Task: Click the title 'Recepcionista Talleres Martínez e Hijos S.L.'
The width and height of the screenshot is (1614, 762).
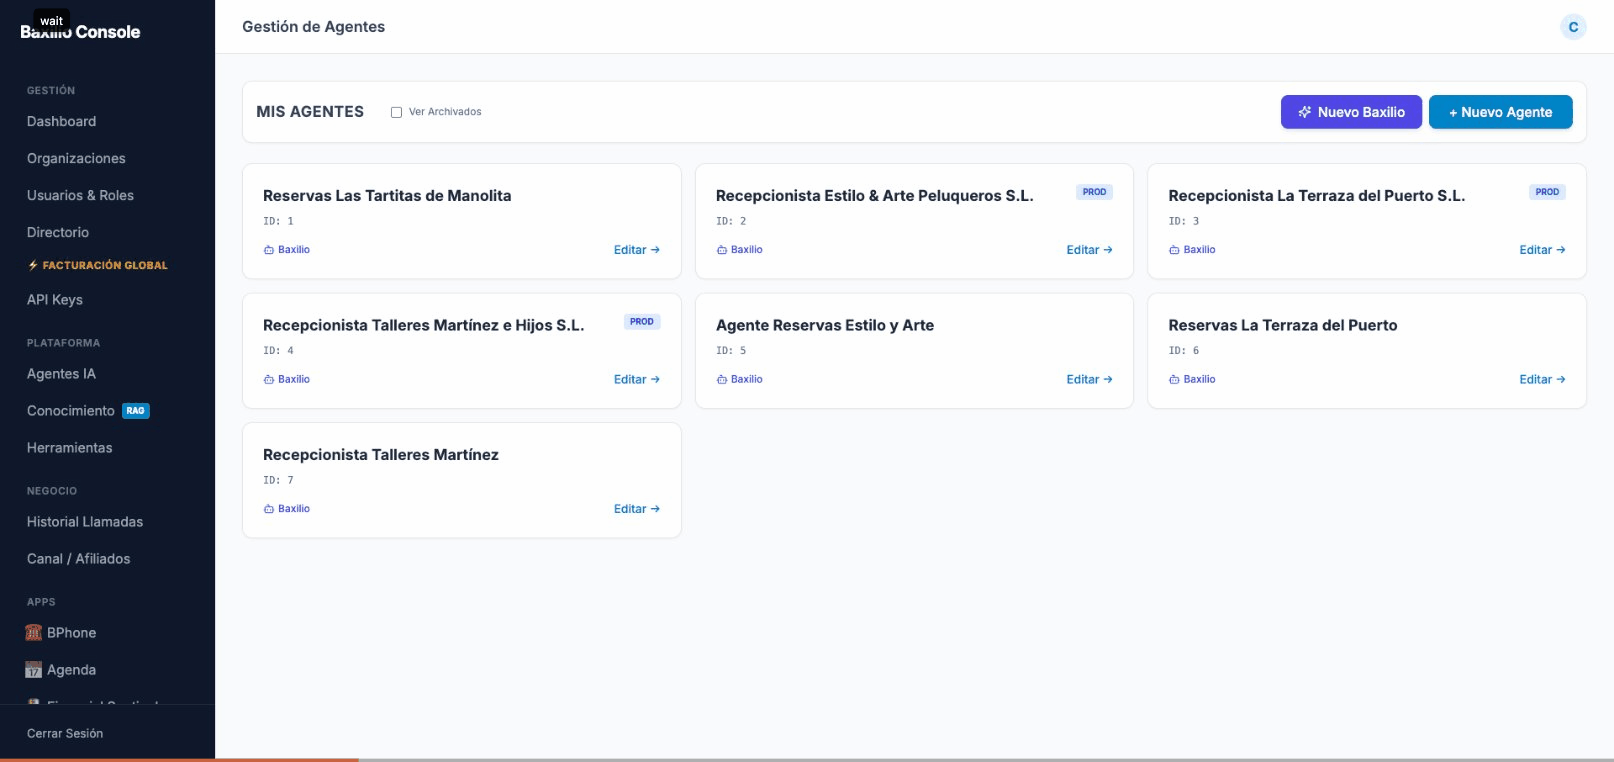Action: coord(424,326)
